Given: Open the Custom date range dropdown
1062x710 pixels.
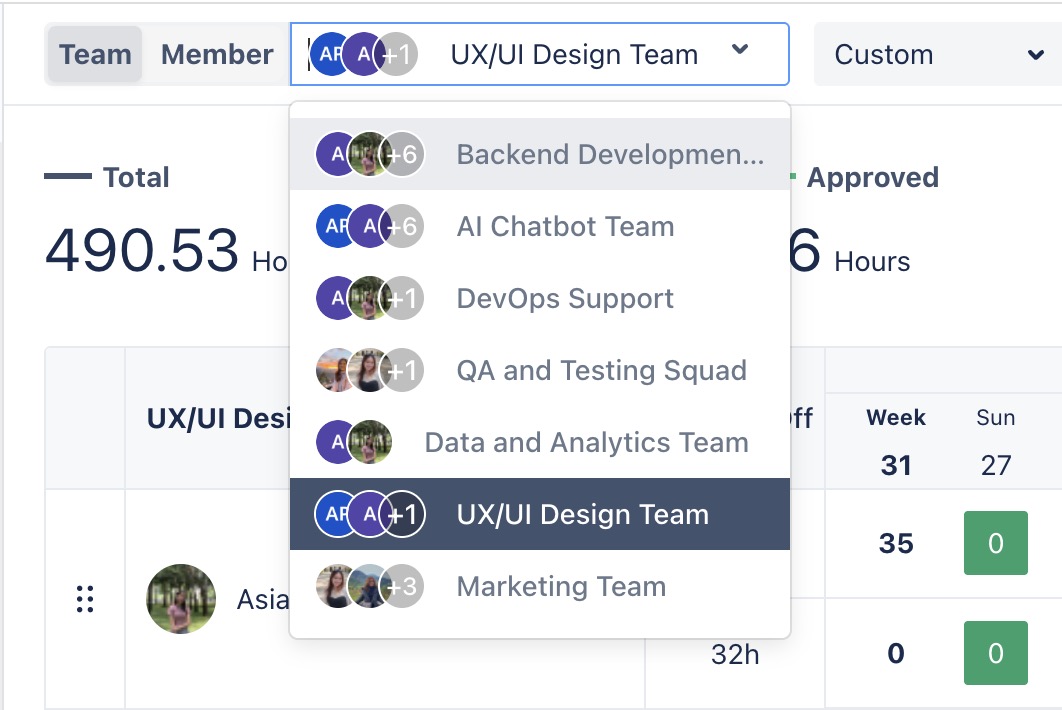Looking at the screenshot, I should point(939,54).
